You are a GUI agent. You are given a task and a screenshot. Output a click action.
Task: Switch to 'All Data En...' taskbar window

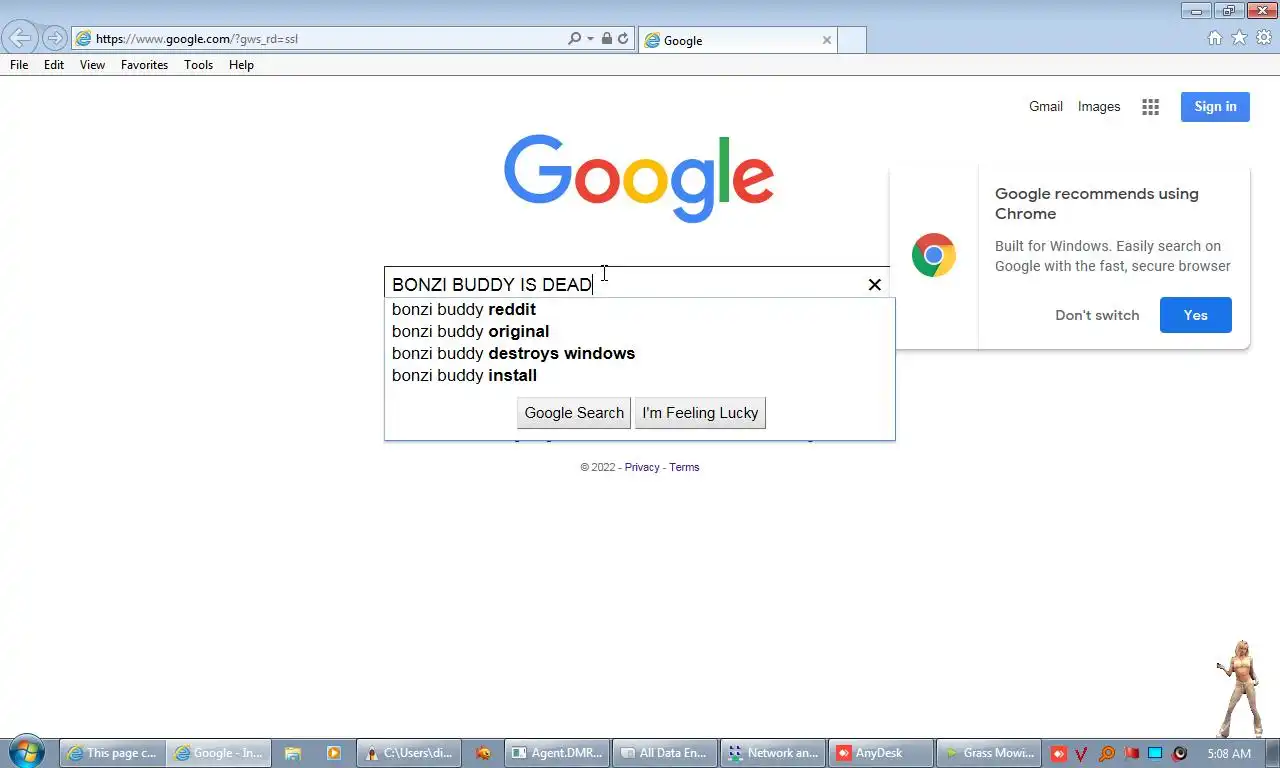point(665,753)
